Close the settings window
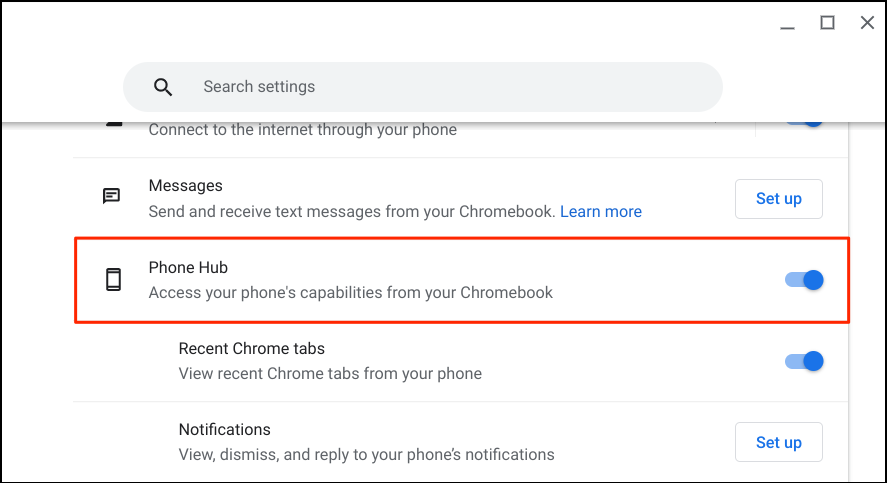The width and height of the screenshot is (887, 483). (x=867, y=23)
